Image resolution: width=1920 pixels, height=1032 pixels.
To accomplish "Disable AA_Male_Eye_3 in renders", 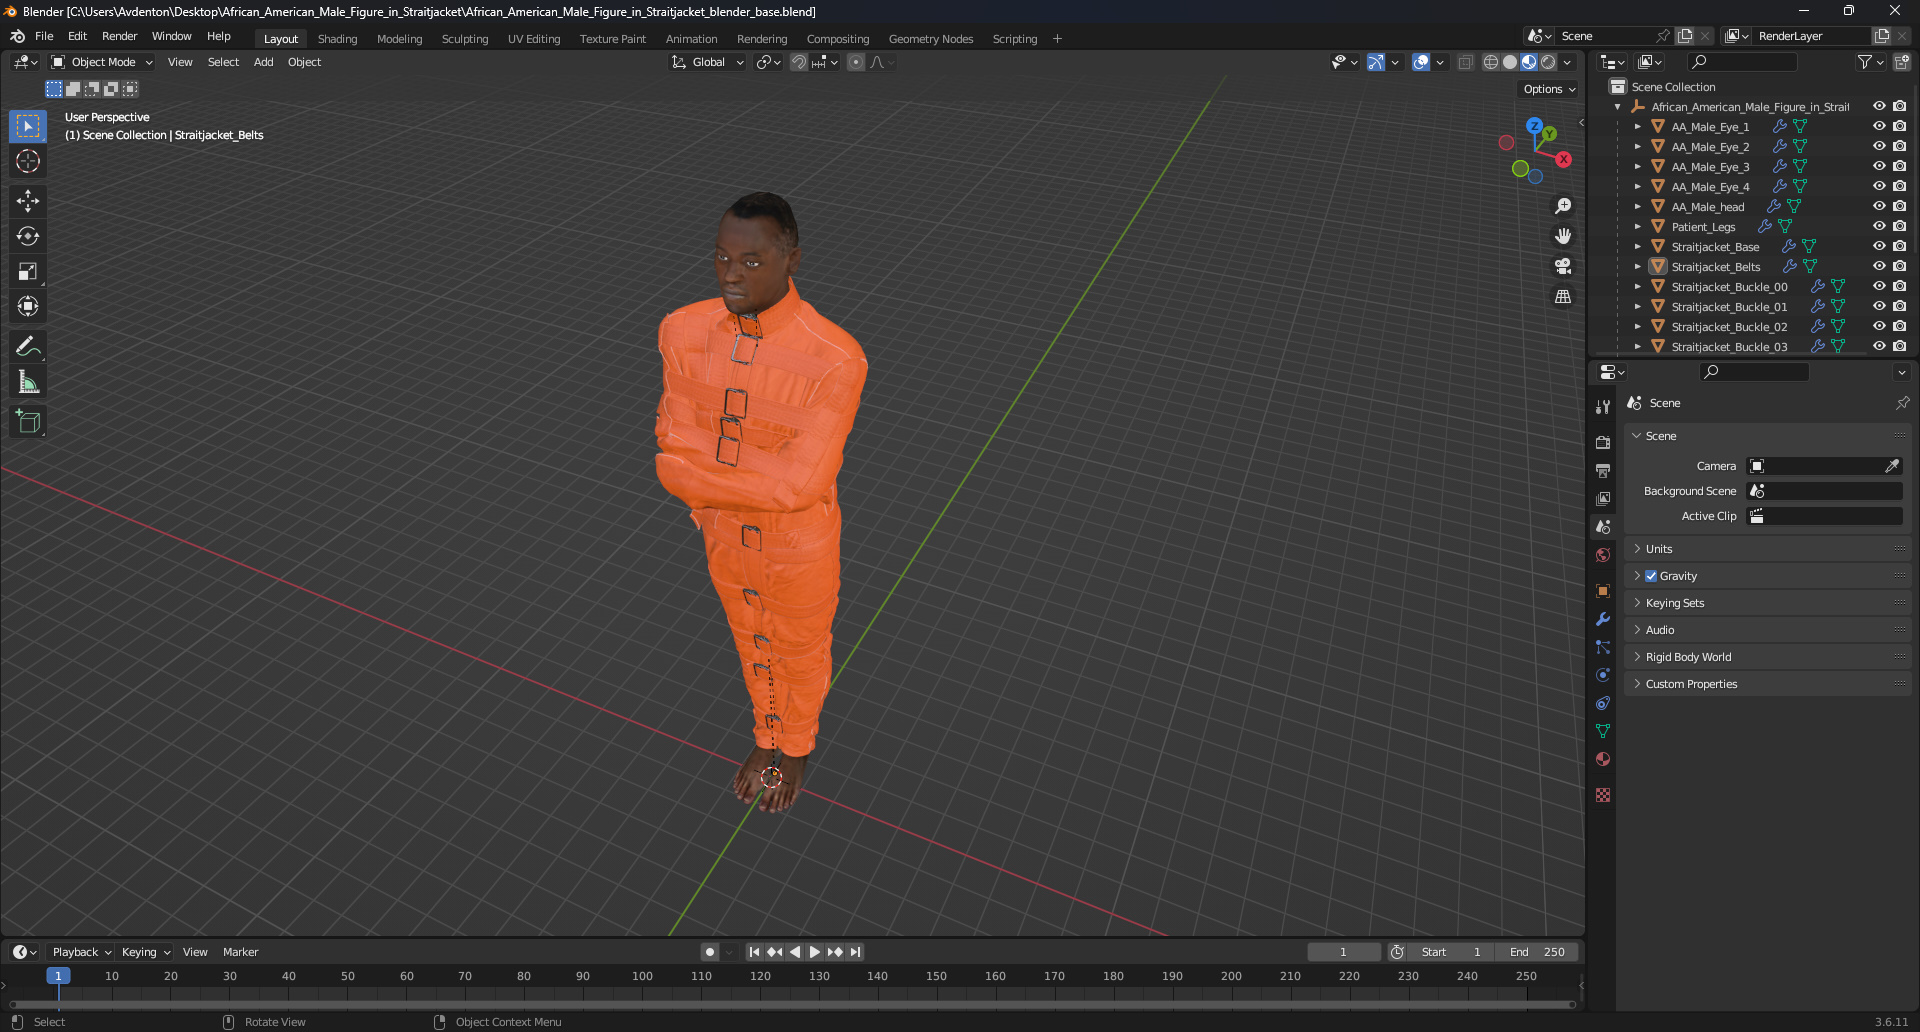I will point(1899,166).
